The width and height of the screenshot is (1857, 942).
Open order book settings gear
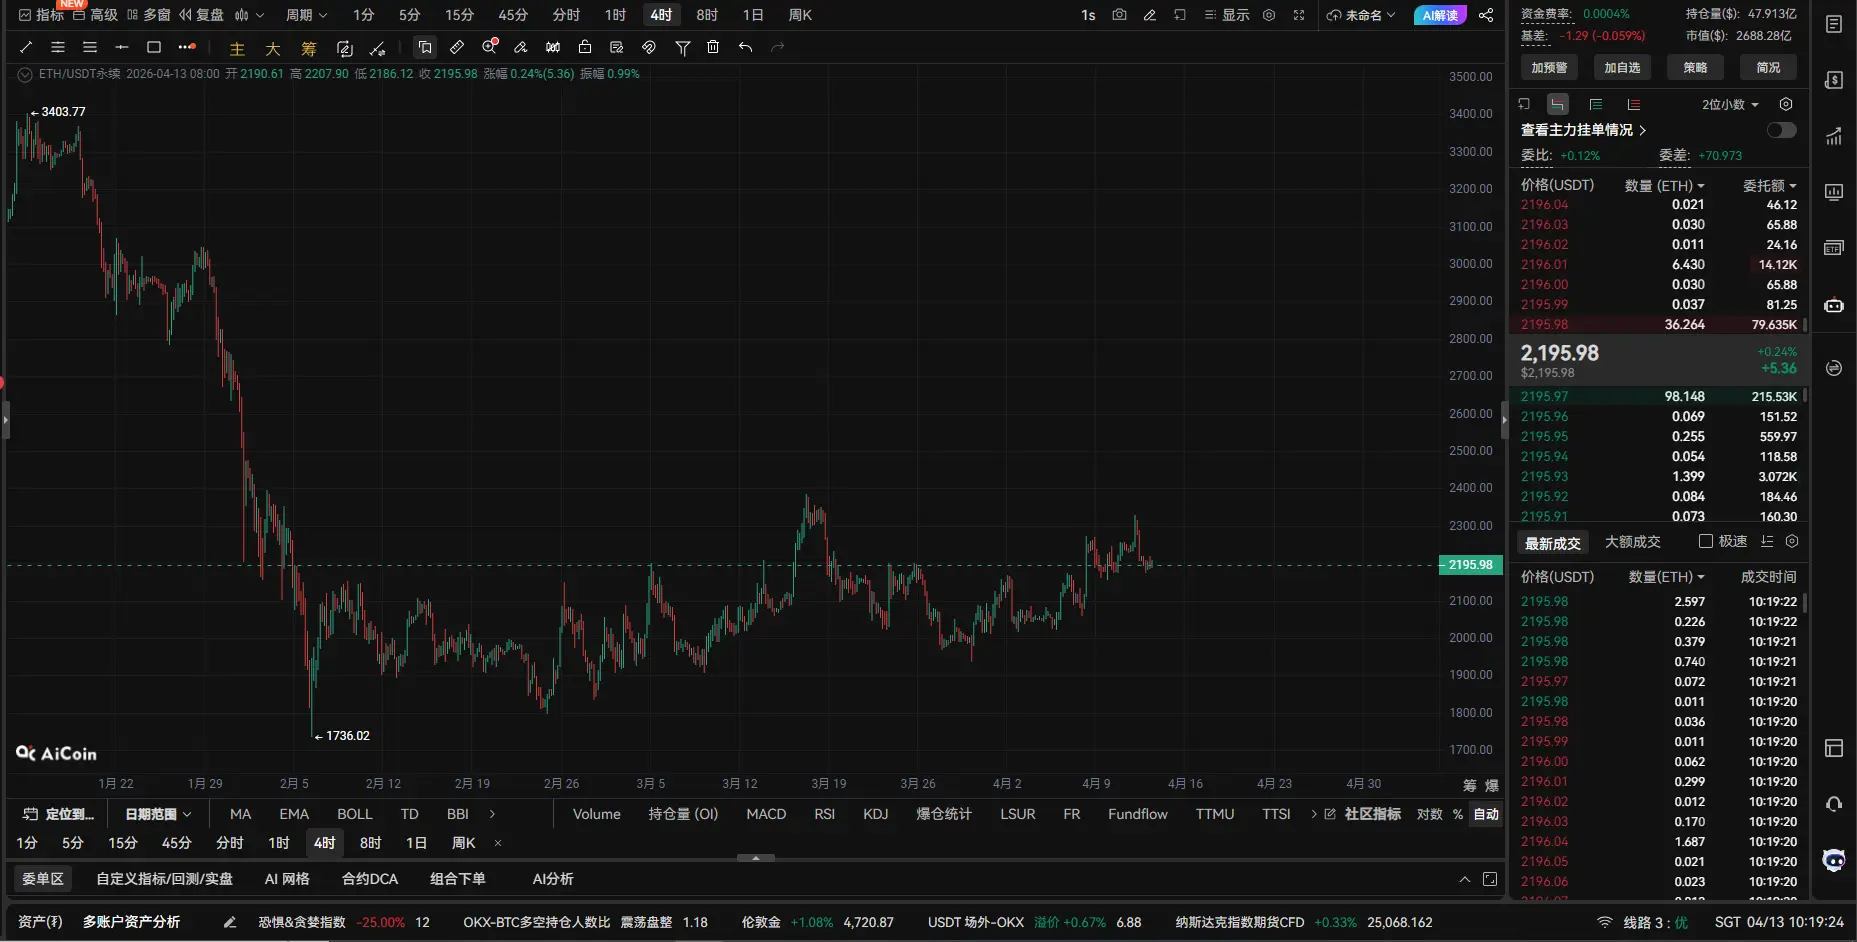[1786, 104]
